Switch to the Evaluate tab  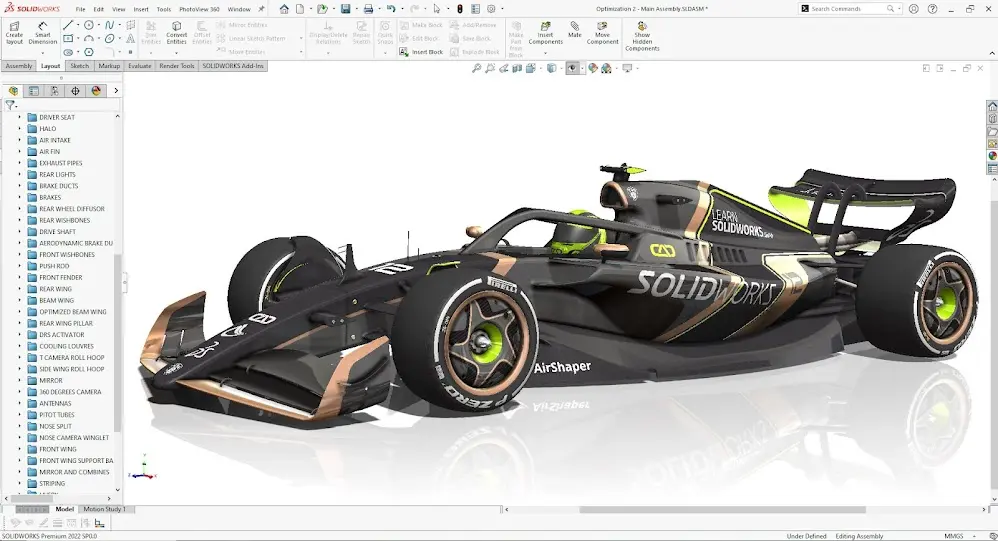click(139, 66)
